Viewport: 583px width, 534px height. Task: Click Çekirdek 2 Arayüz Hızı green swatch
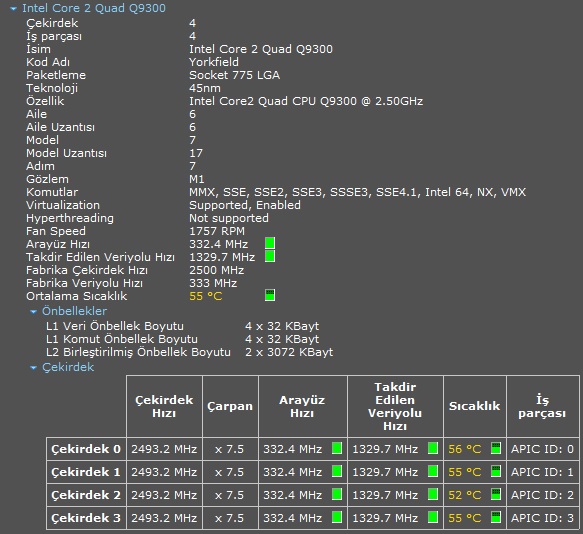pyautogui.click(x=337, y=494)
